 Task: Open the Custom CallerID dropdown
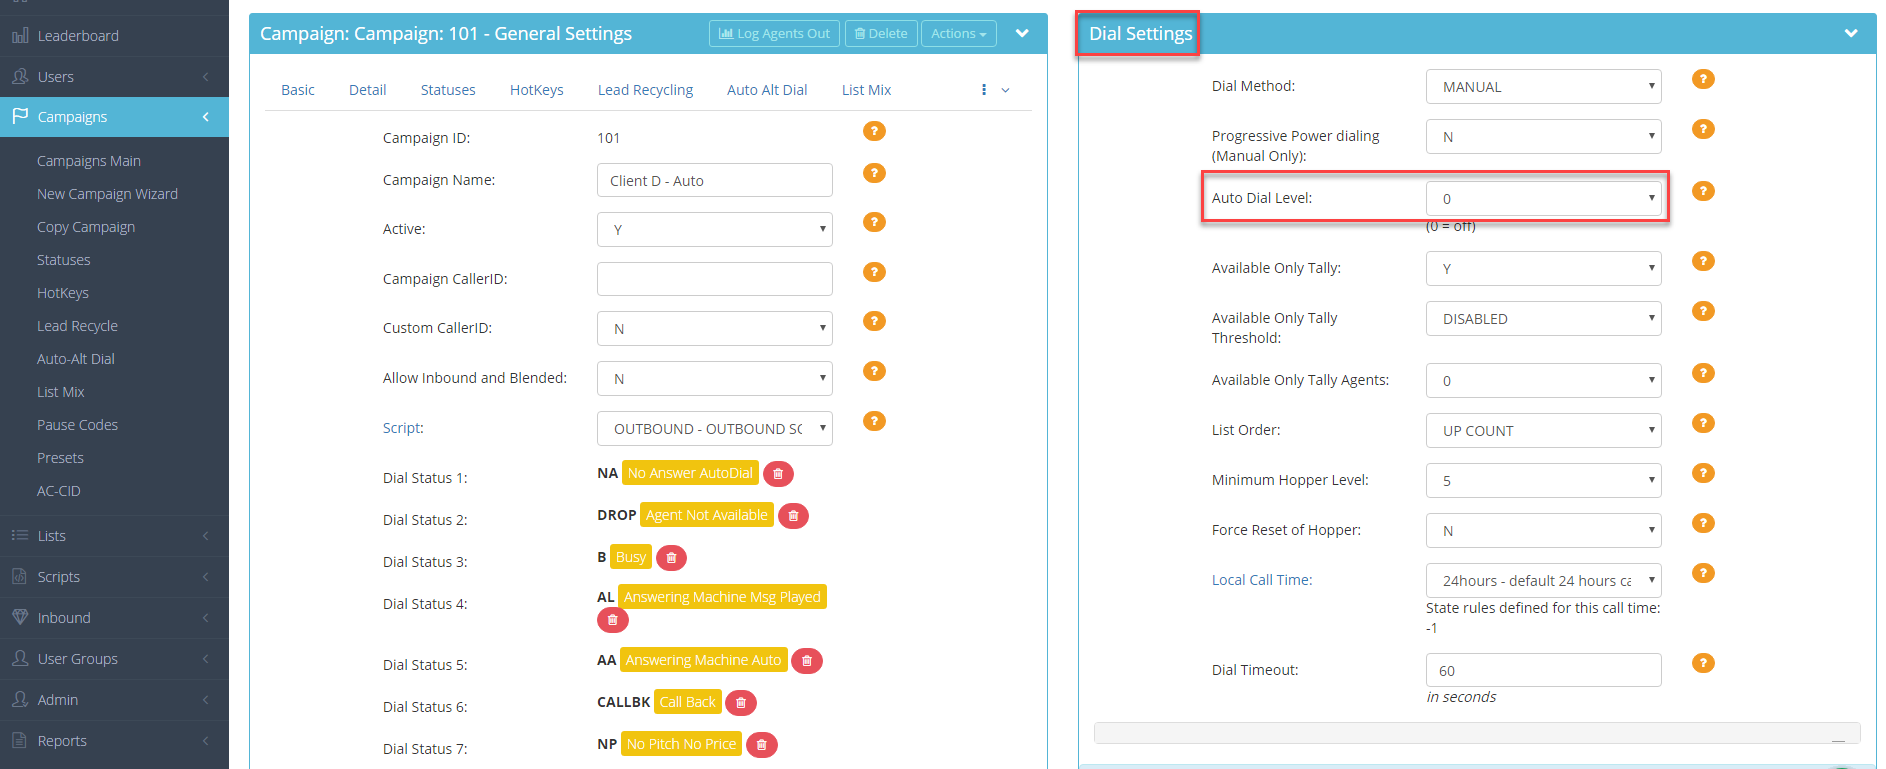click(x=715, y=328)
